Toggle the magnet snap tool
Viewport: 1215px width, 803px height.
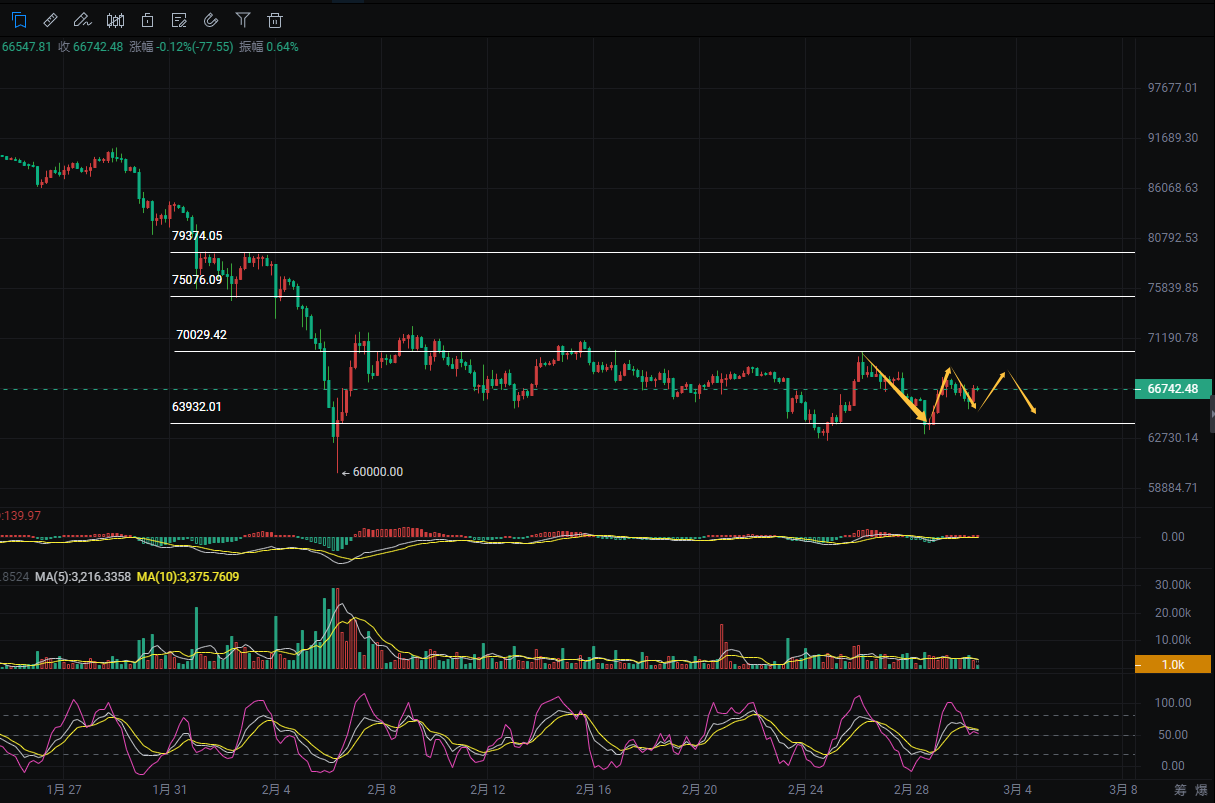click(211, 19)
